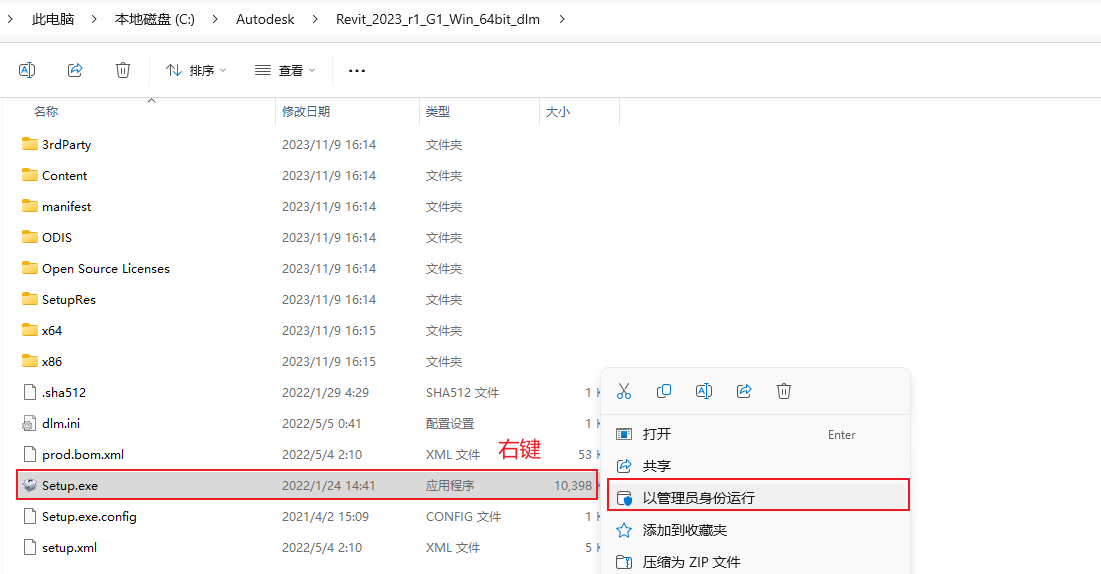This screenshot has height=574, width=1101.
Task: Sort by 大小 column header
Action: coord(558,112)
